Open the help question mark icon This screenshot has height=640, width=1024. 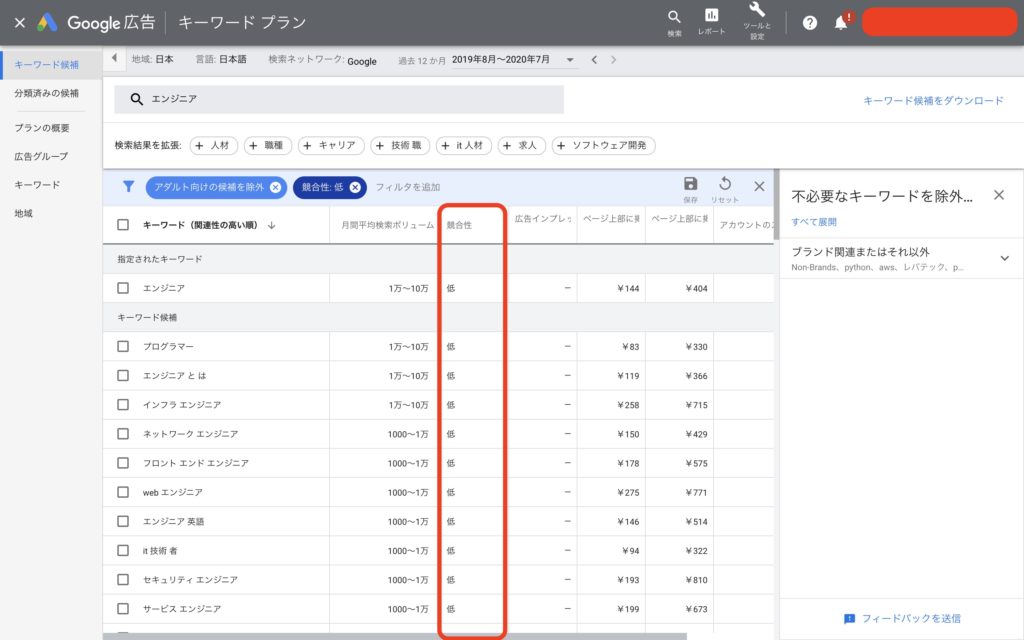click(810, 23)
